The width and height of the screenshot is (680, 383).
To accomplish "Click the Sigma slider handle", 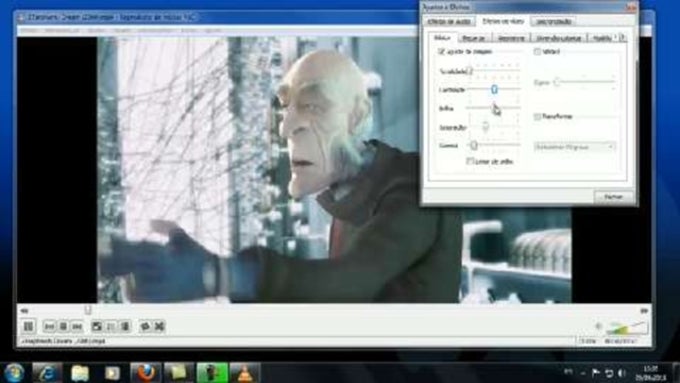I will [557, 82].
